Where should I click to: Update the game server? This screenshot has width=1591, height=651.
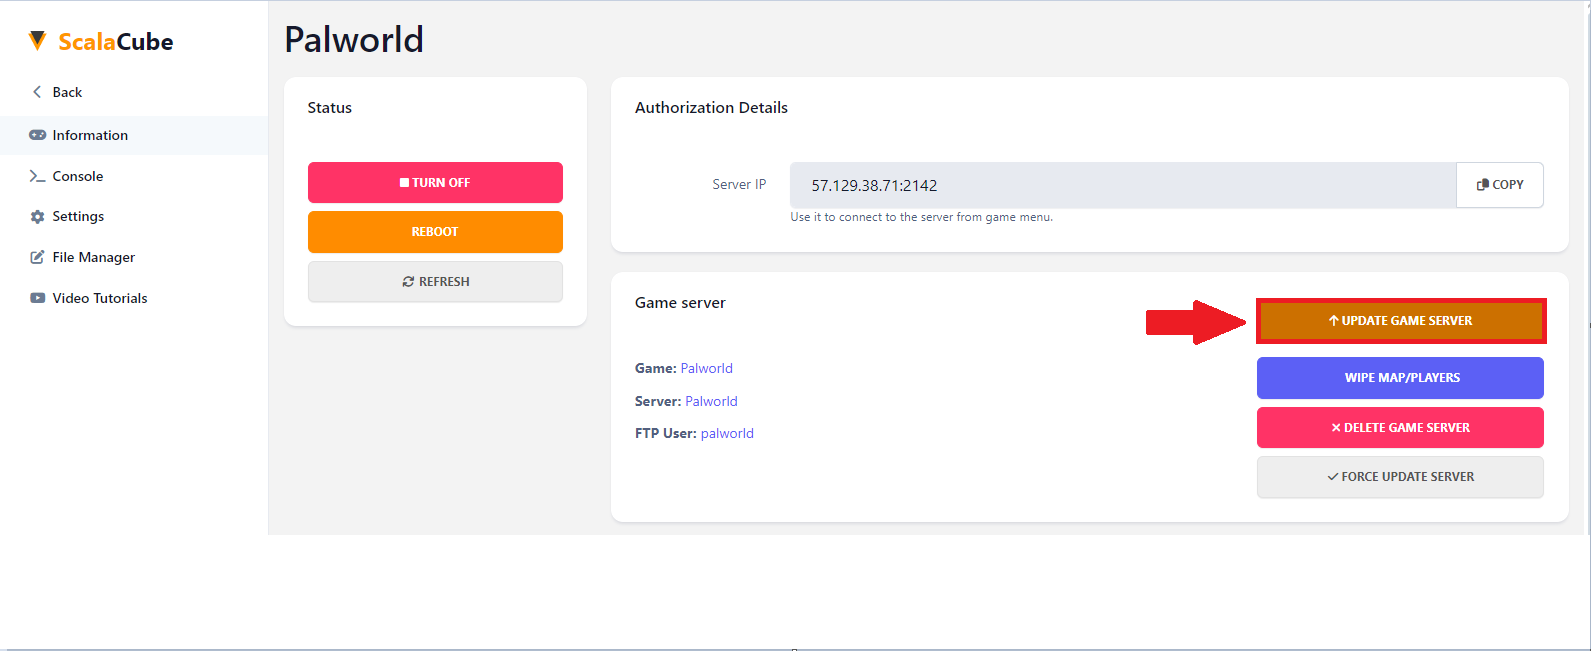(x=1400, y=321)
